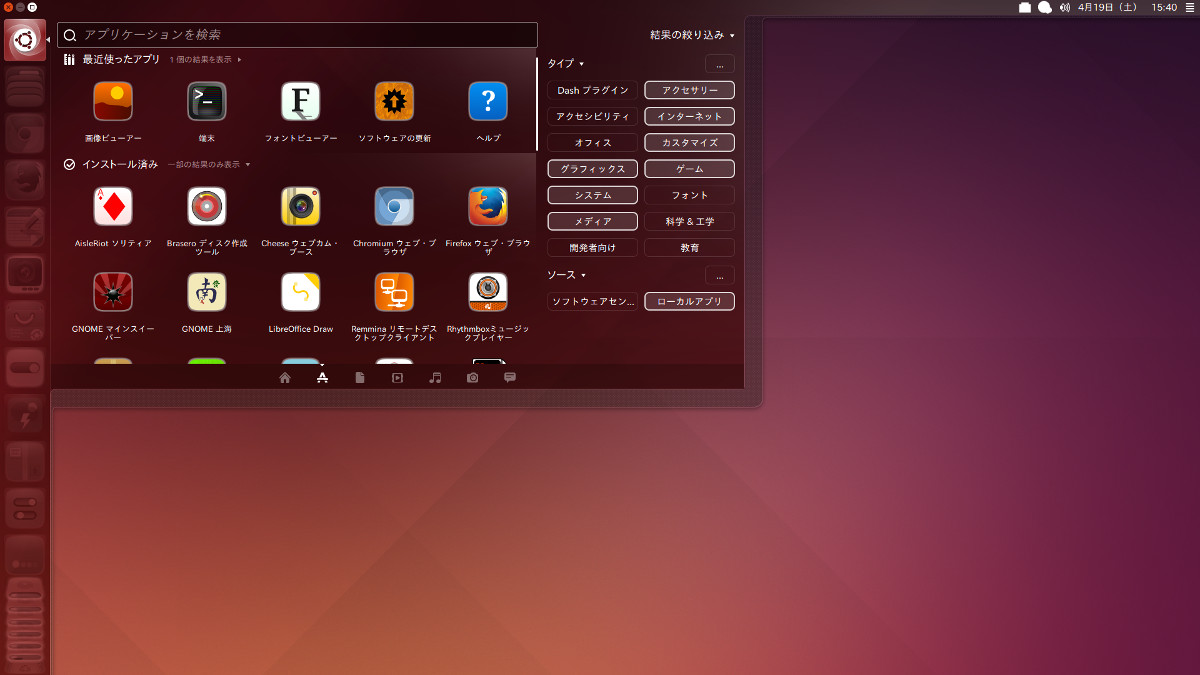Expand 1個の結果を表示 for recent apps
This screenshot has height=675, width=1200.
pyautogui.click(x=205, y=60)
